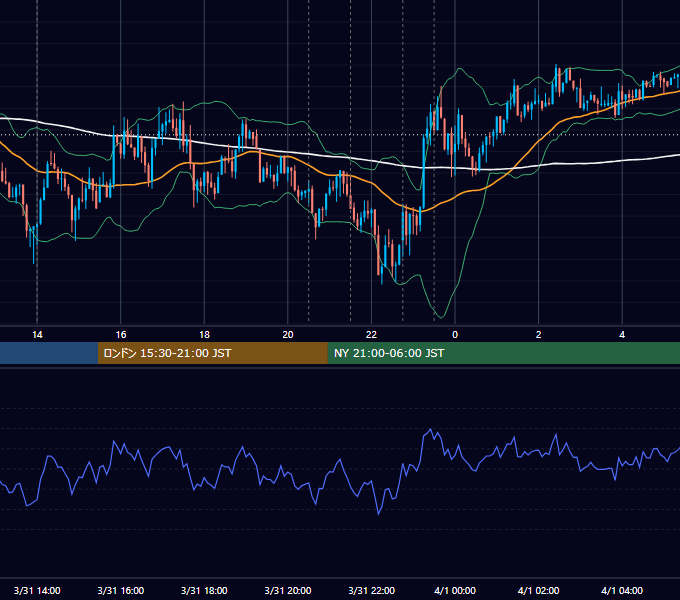Click the 3/31 22:00 time label
Image resolution: width=680 pixels, height=600 pixels.
coord(372,590)
